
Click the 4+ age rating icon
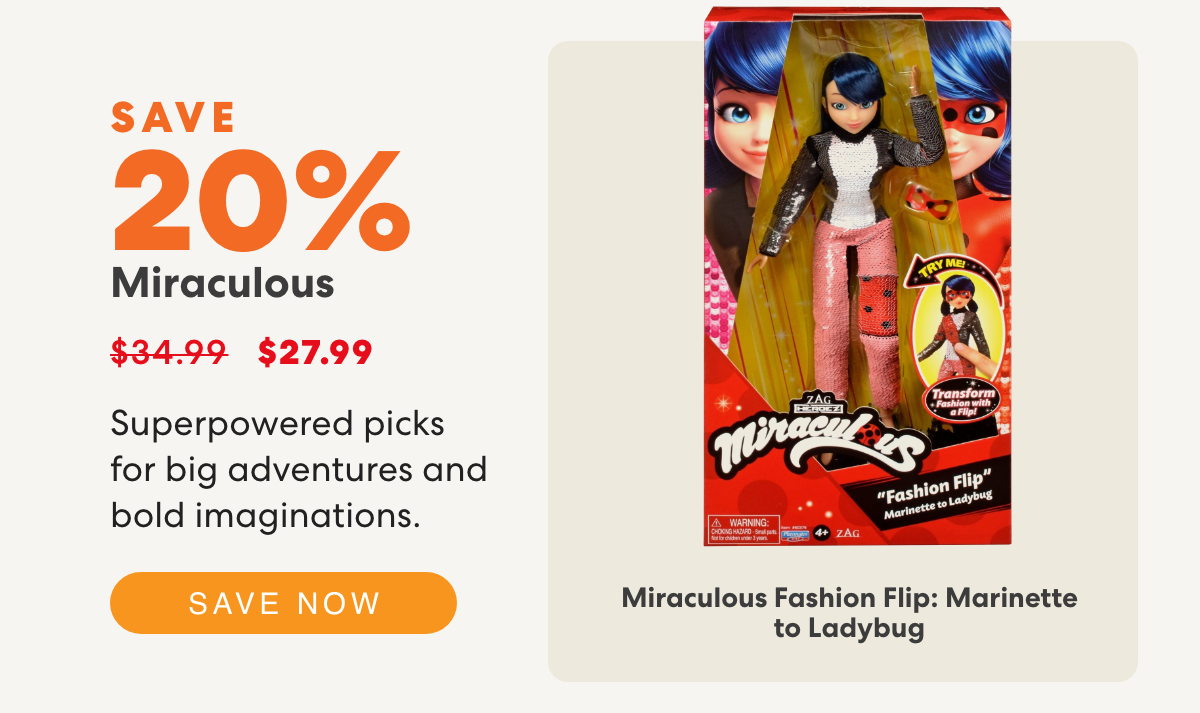(822, 532)
